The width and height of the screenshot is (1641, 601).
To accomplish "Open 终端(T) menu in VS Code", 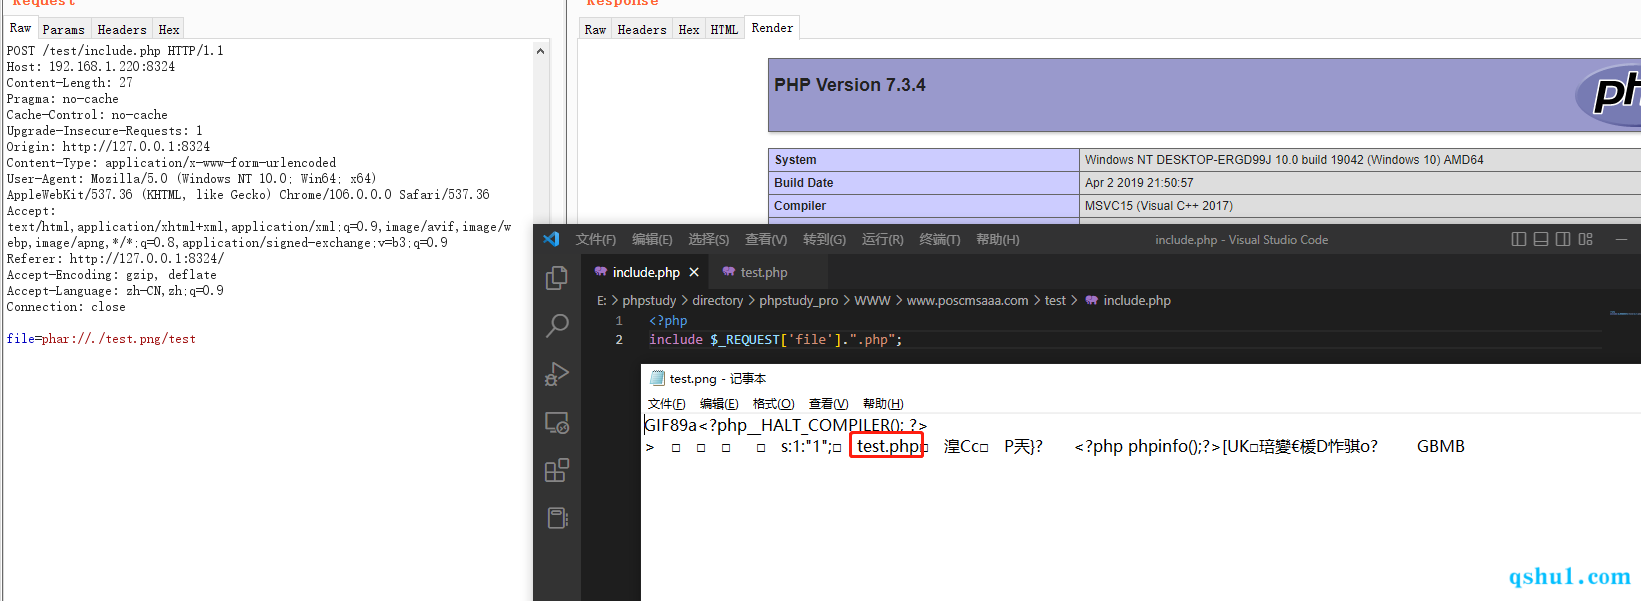I will (940, 239).
